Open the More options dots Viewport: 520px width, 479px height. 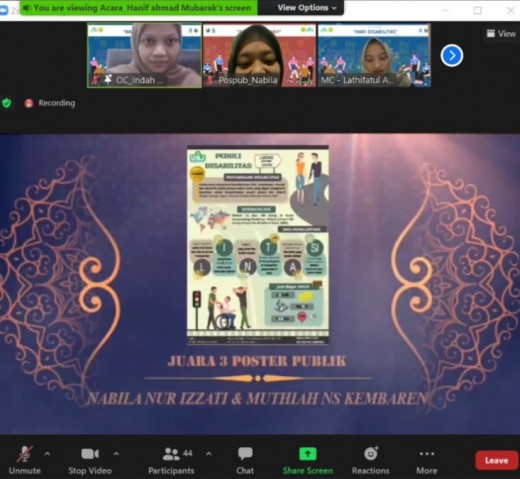pos(427,454)
